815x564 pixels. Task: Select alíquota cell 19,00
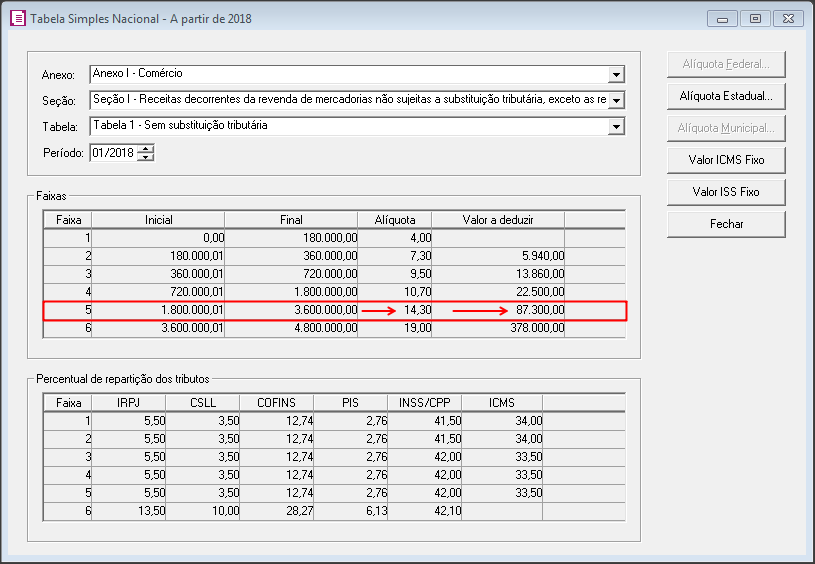[x=395, y=328]
